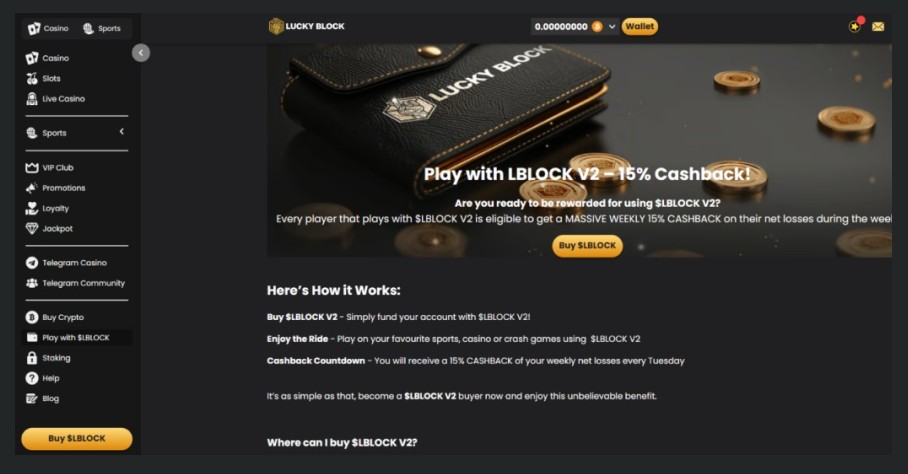Click the Buy $LBLOCK banner button

[587, 245]
